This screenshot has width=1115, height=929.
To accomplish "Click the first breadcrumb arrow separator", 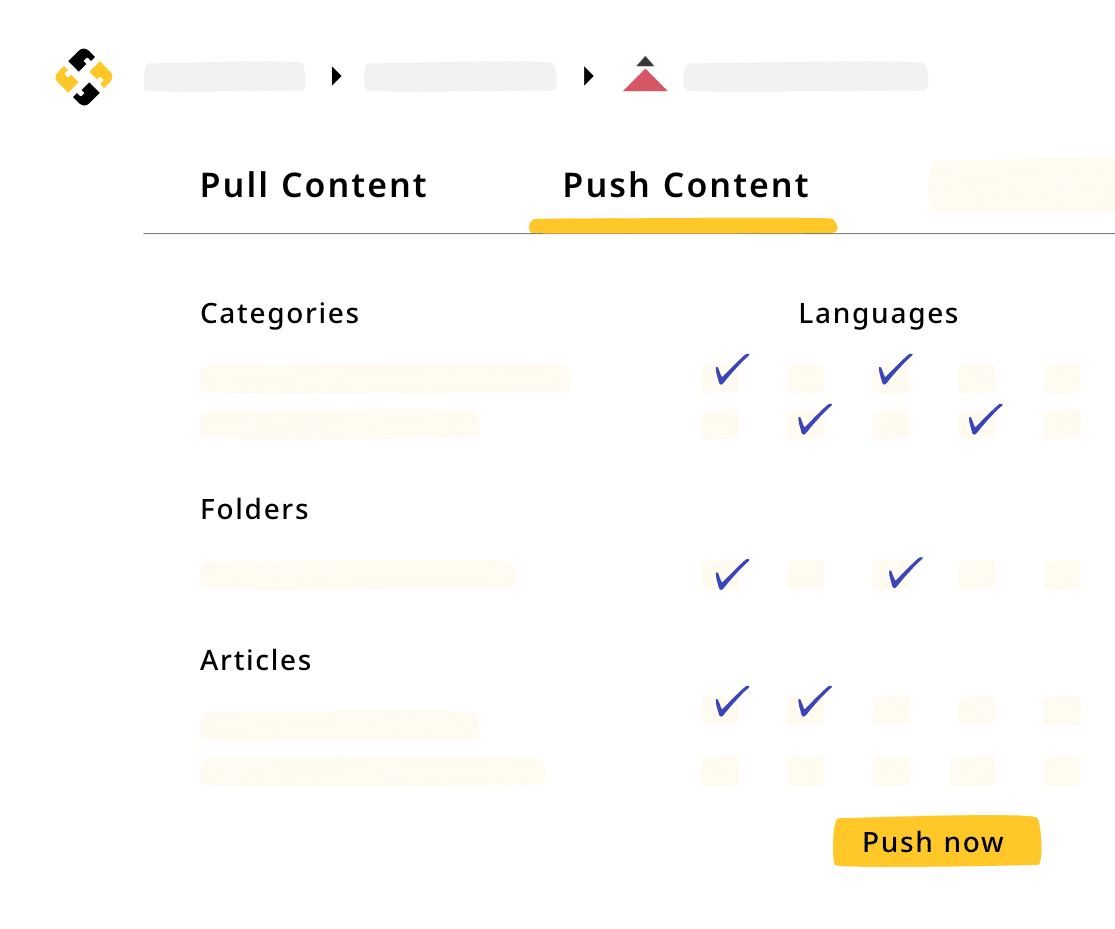I will point(337,76).
